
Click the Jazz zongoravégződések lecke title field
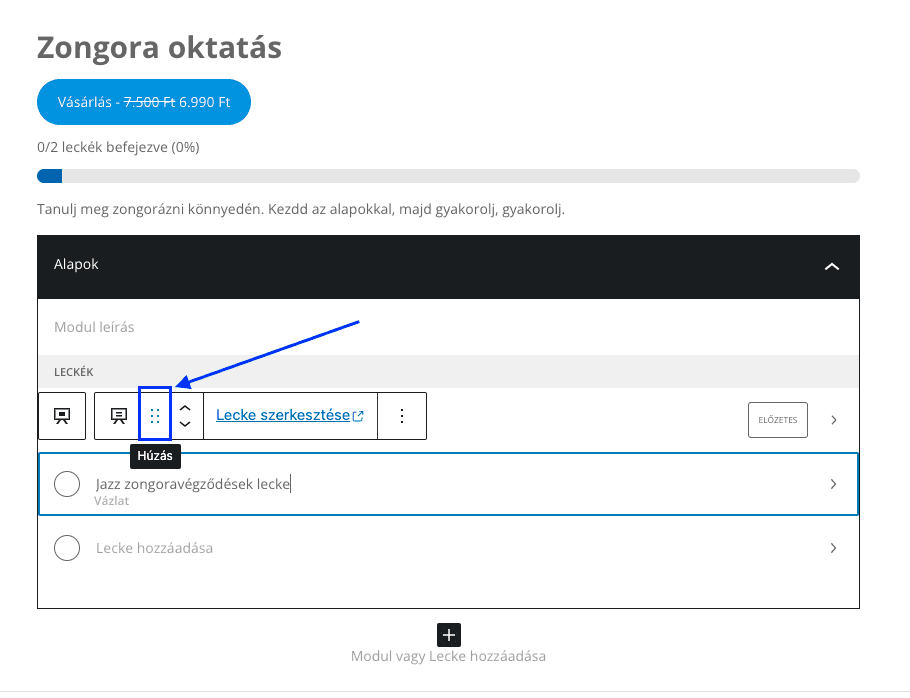193,484
